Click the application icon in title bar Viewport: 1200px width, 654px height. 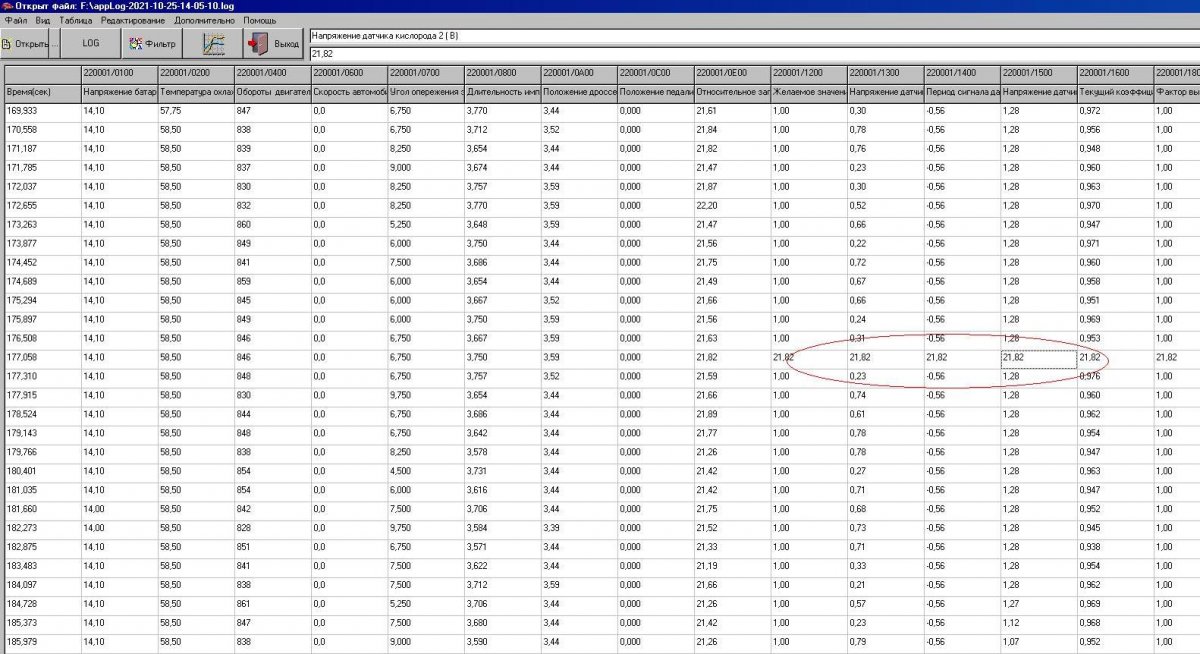tap(7, 6)
